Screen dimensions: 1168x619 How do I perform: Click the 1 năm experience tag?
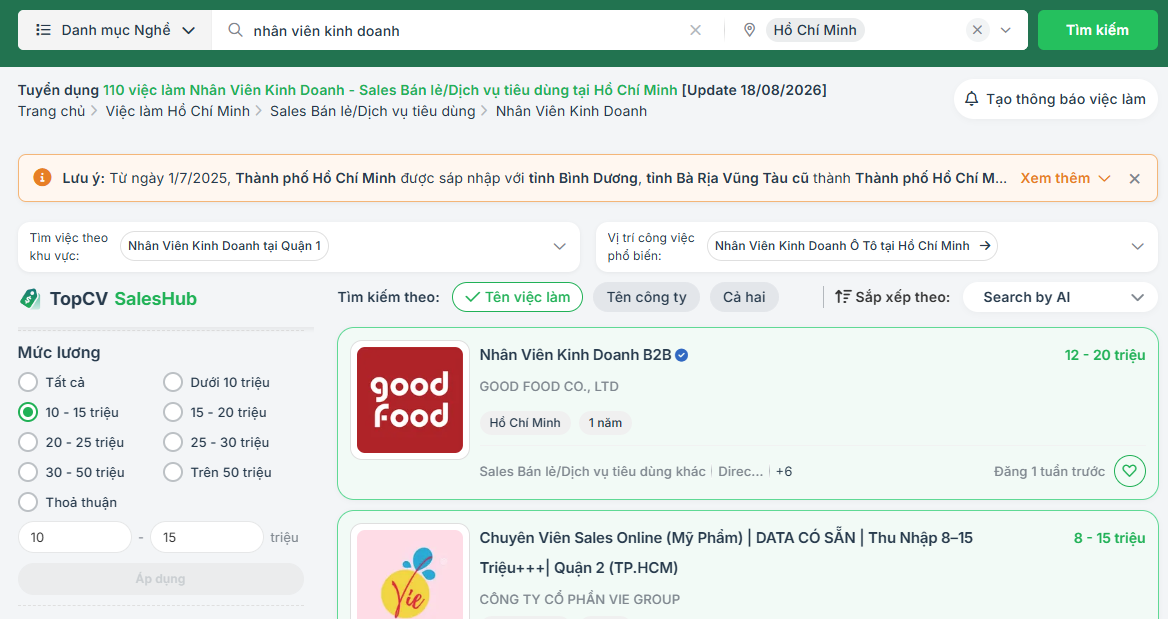pos(605,423)
